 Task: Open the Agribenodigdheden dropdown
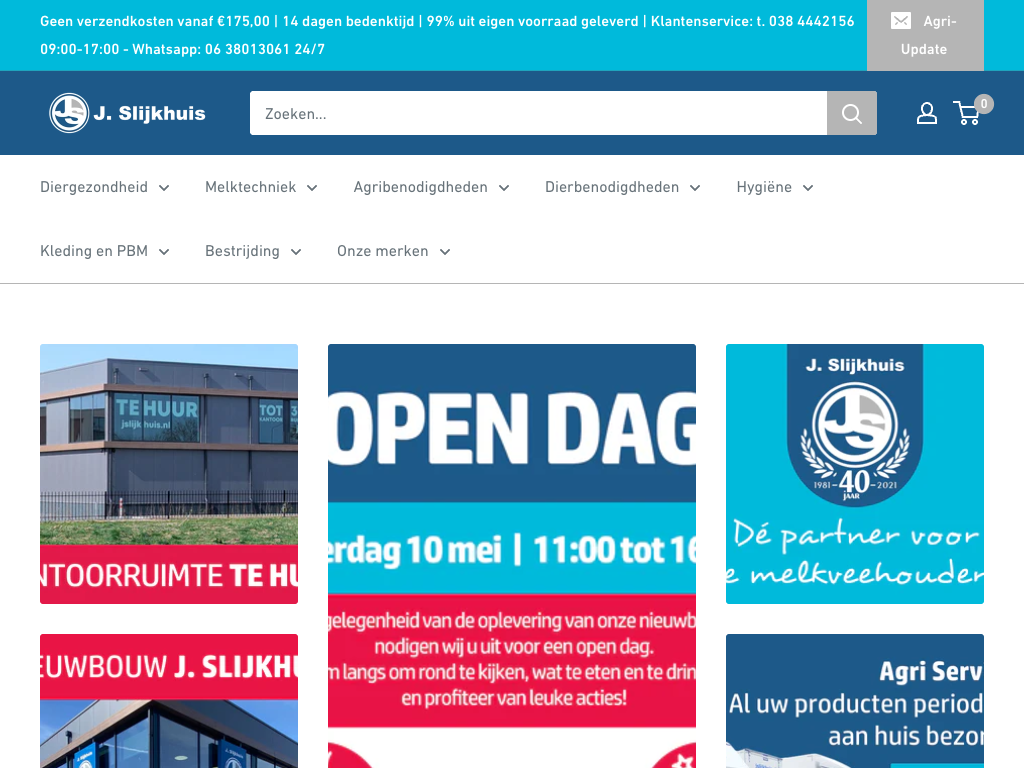coord(430,187)
